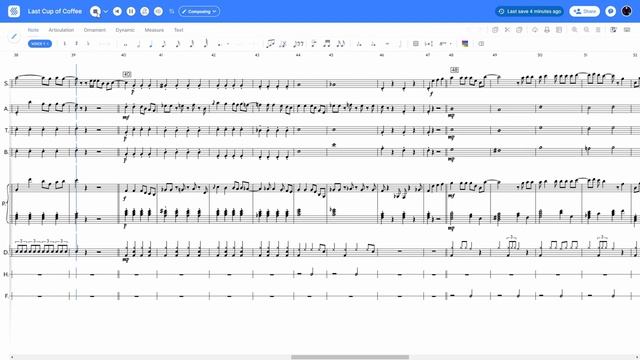Open the Voice 1 selector pill
Screen dimensions: 640x360
[40, 44]
